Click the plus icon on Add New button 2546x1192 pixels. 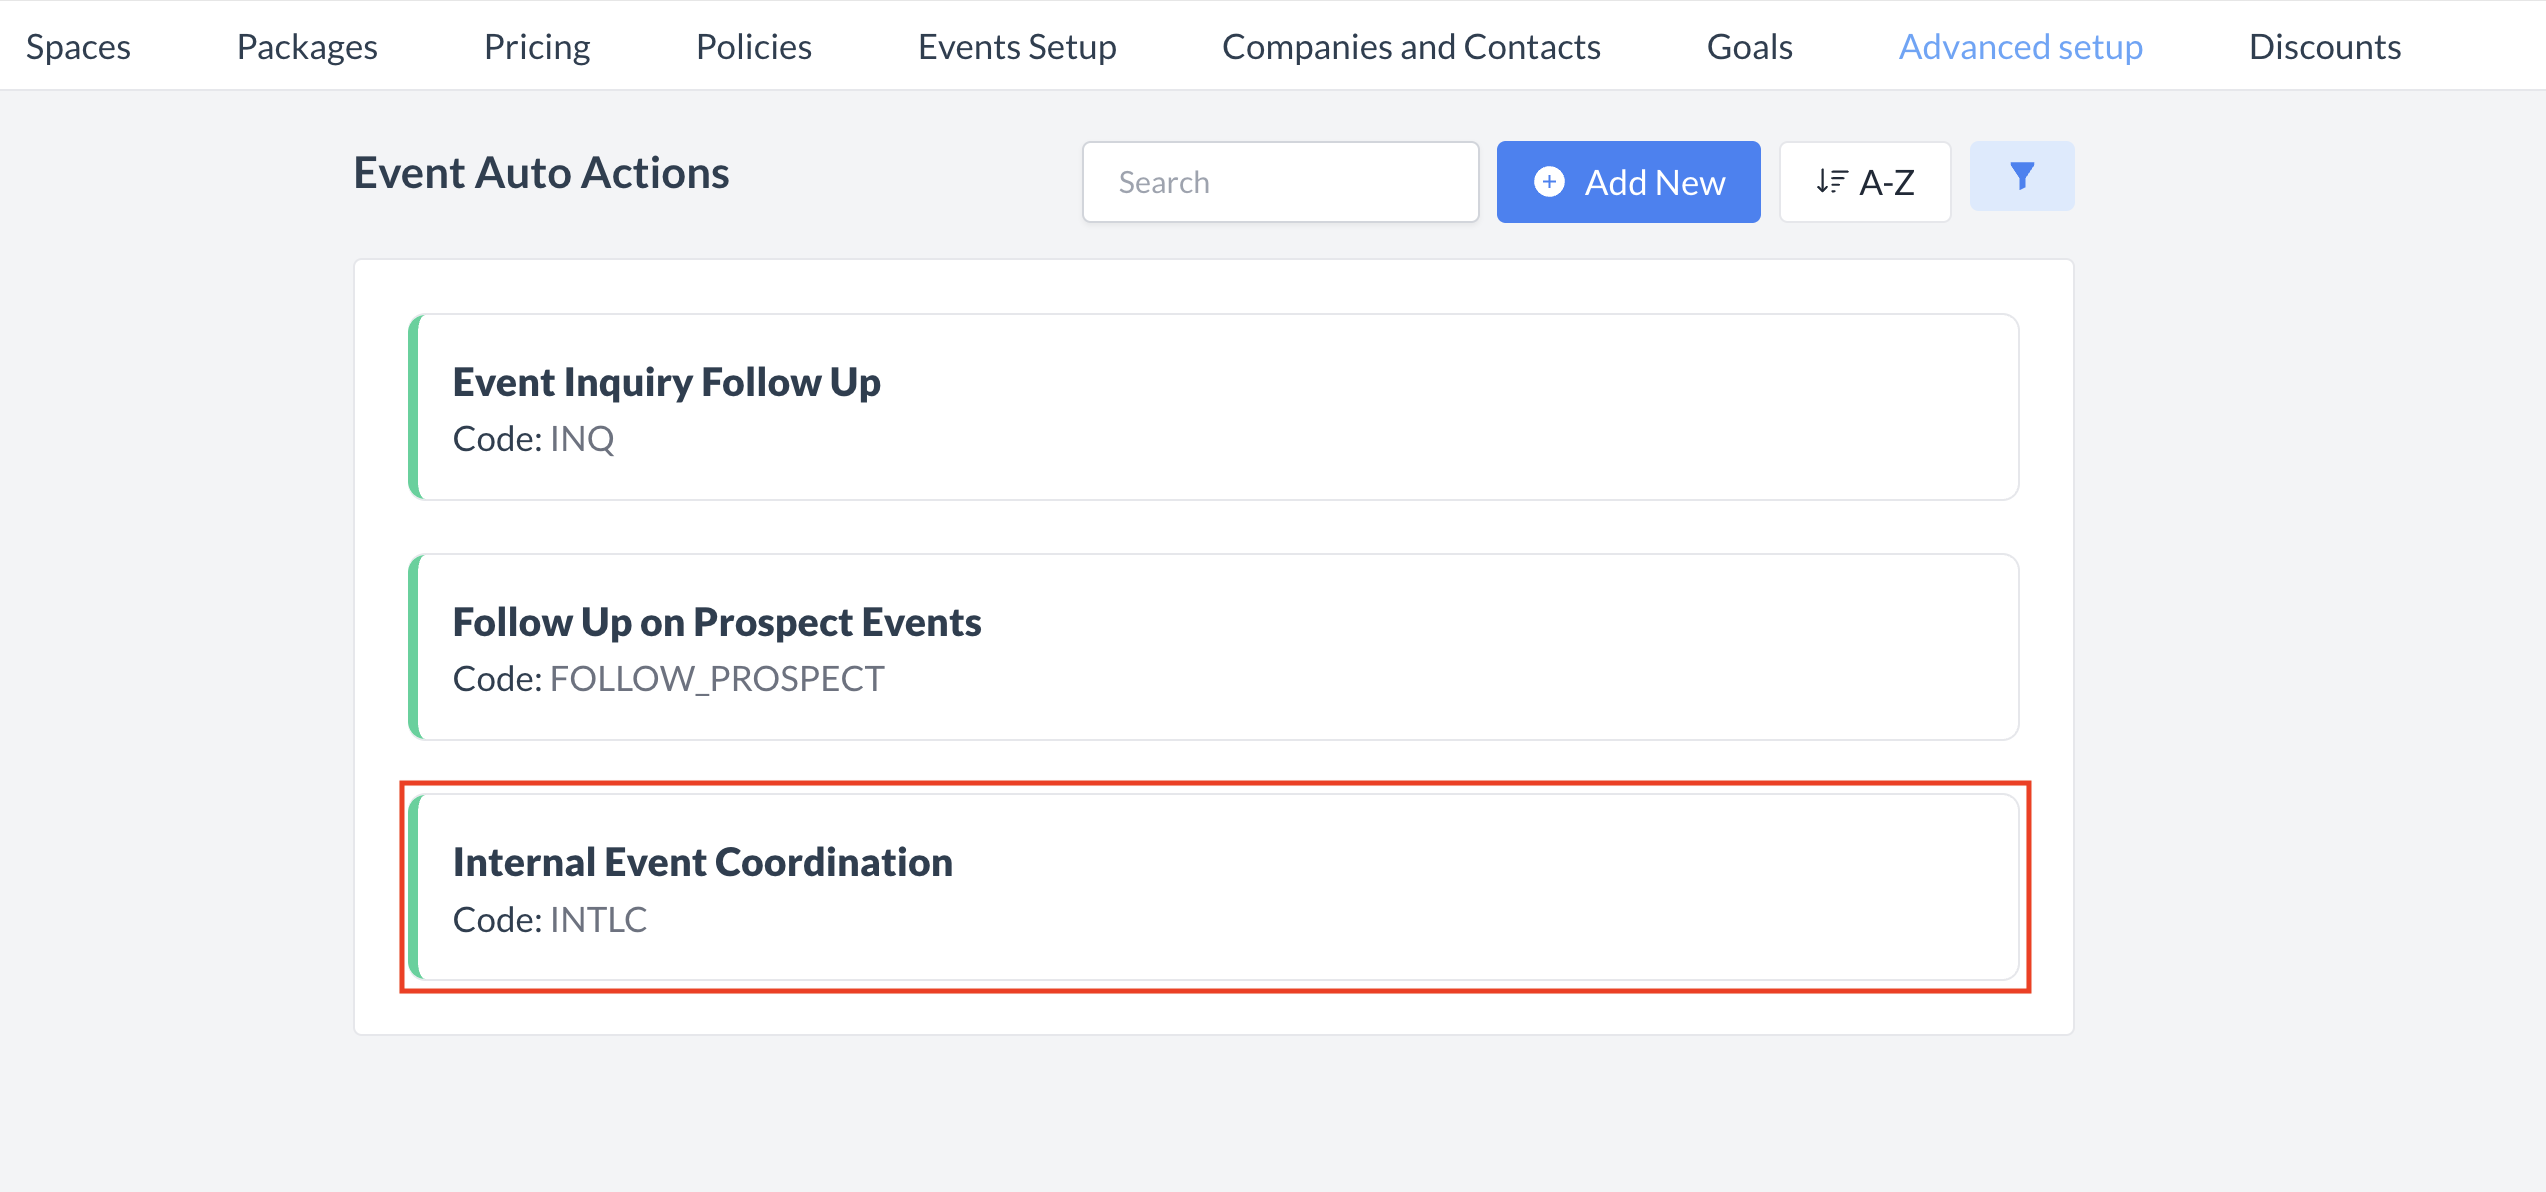(1548, 182)
